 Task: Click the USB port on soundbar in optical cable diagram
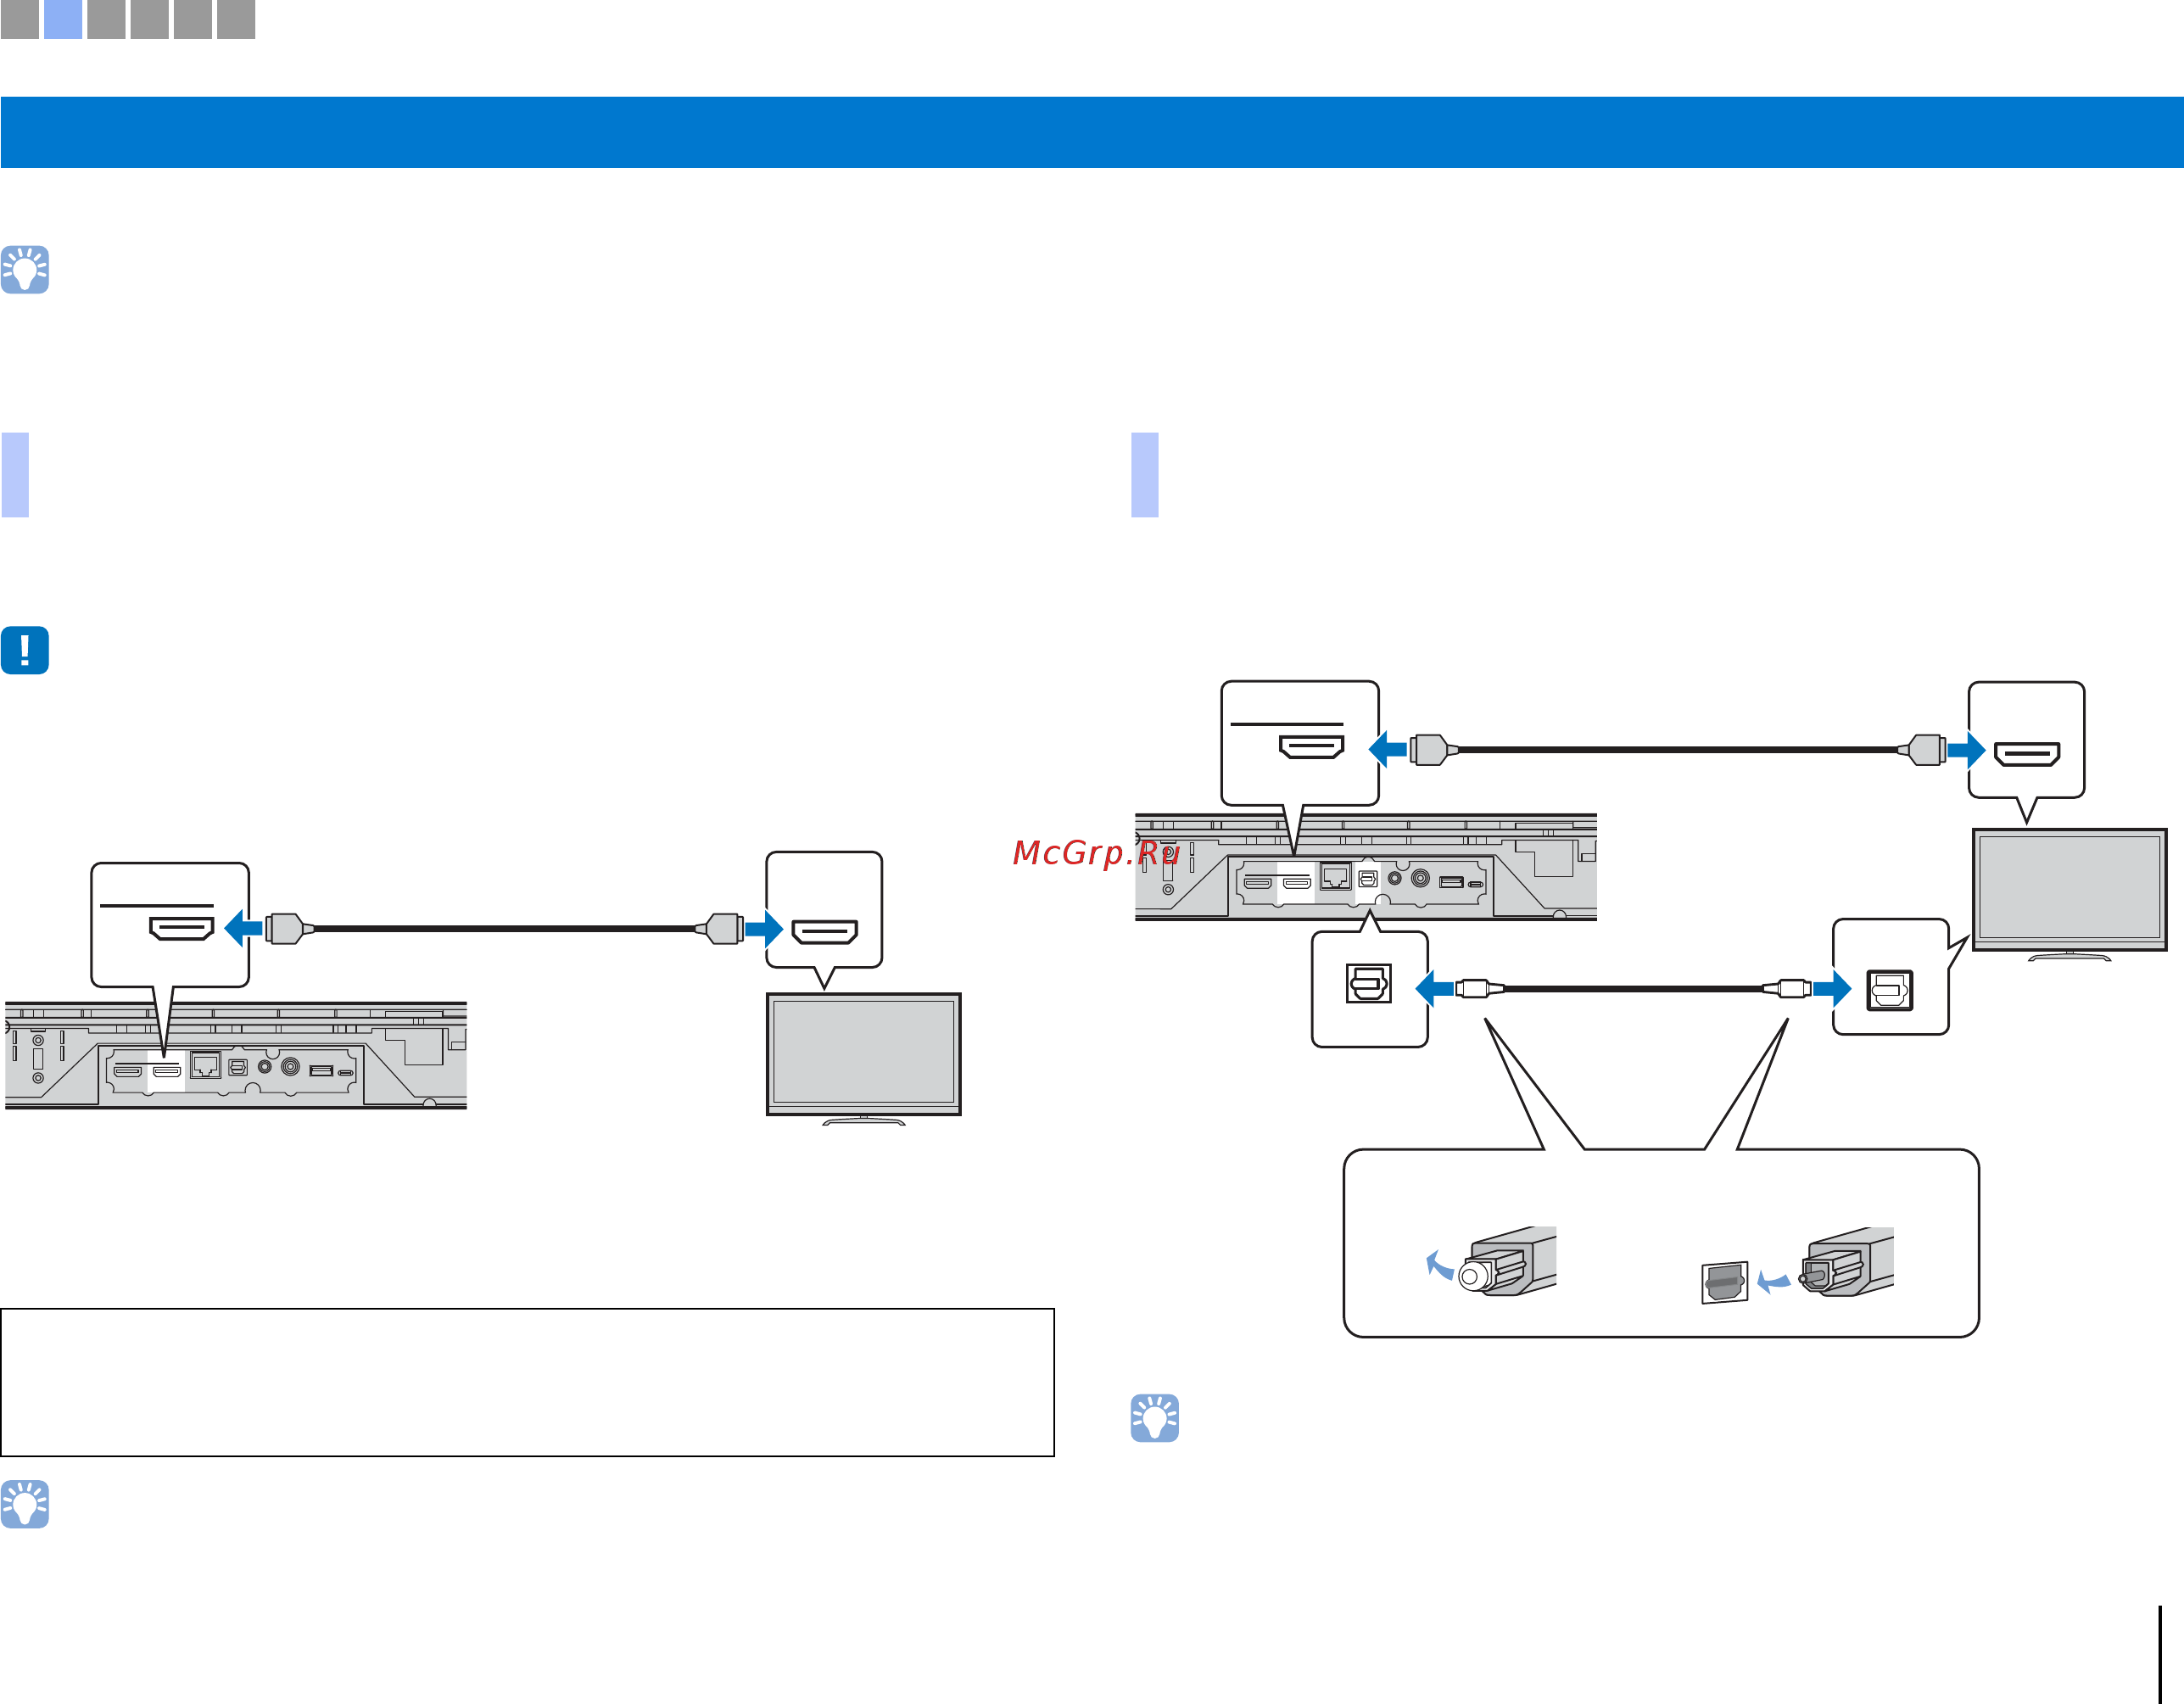tap(1451, 882)
